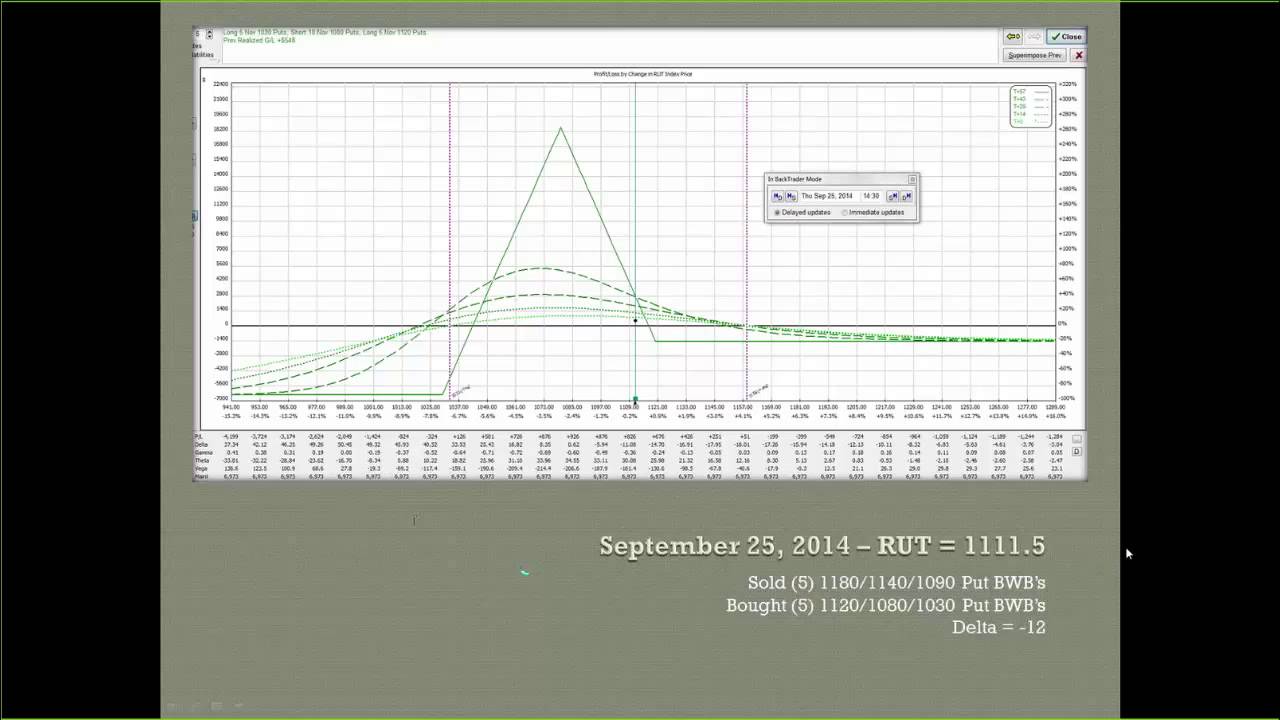Click the small button above the D button
The height and width of the screenshot is (720, 1280).
point(1077,439)
